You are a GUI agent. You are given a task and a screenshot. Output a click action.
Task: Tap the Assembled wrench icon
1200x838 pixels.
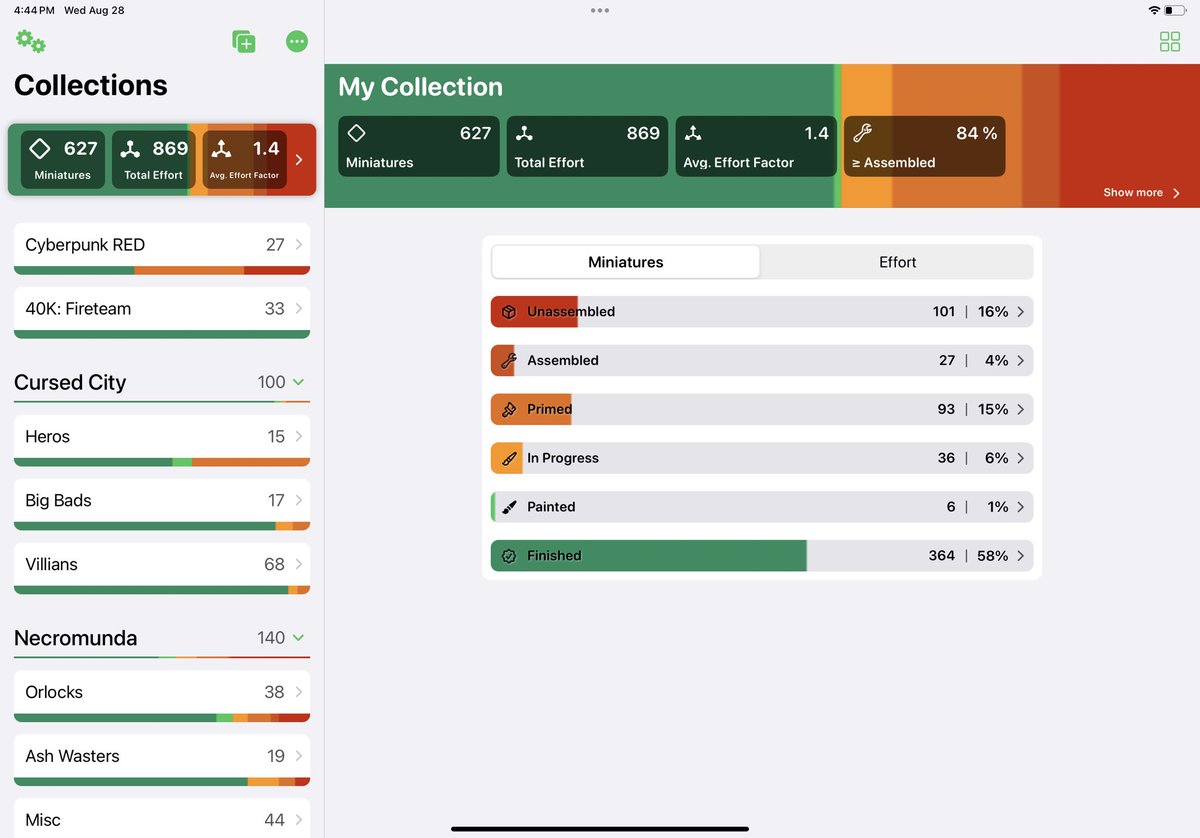tap(508, 361)
